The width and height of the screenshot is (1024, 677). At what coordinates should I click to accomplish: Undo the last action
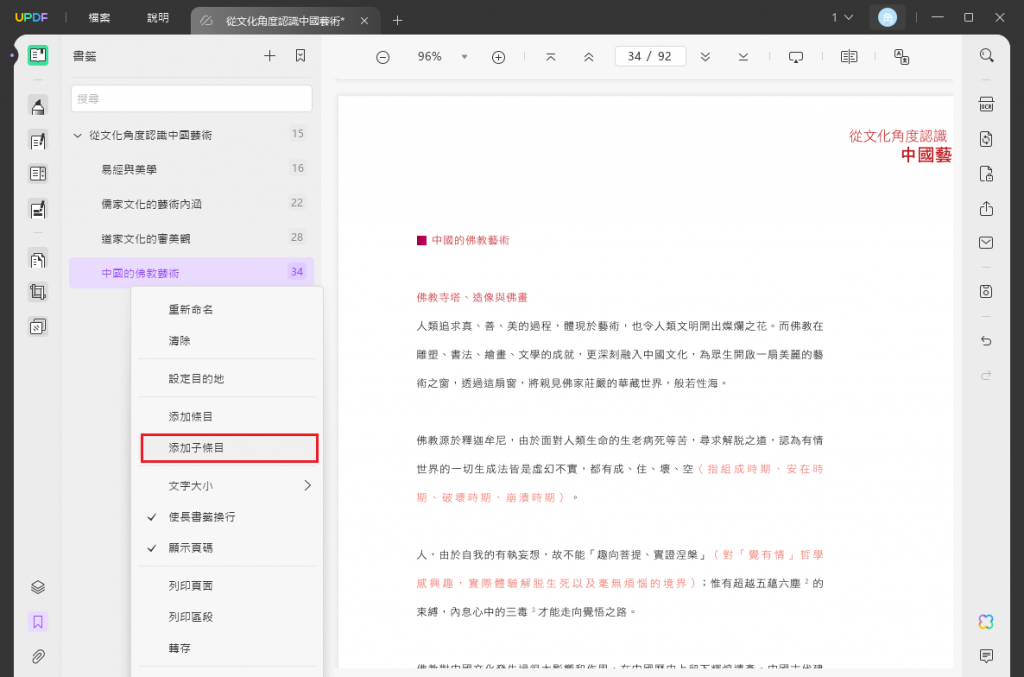(x=986, y=341)
